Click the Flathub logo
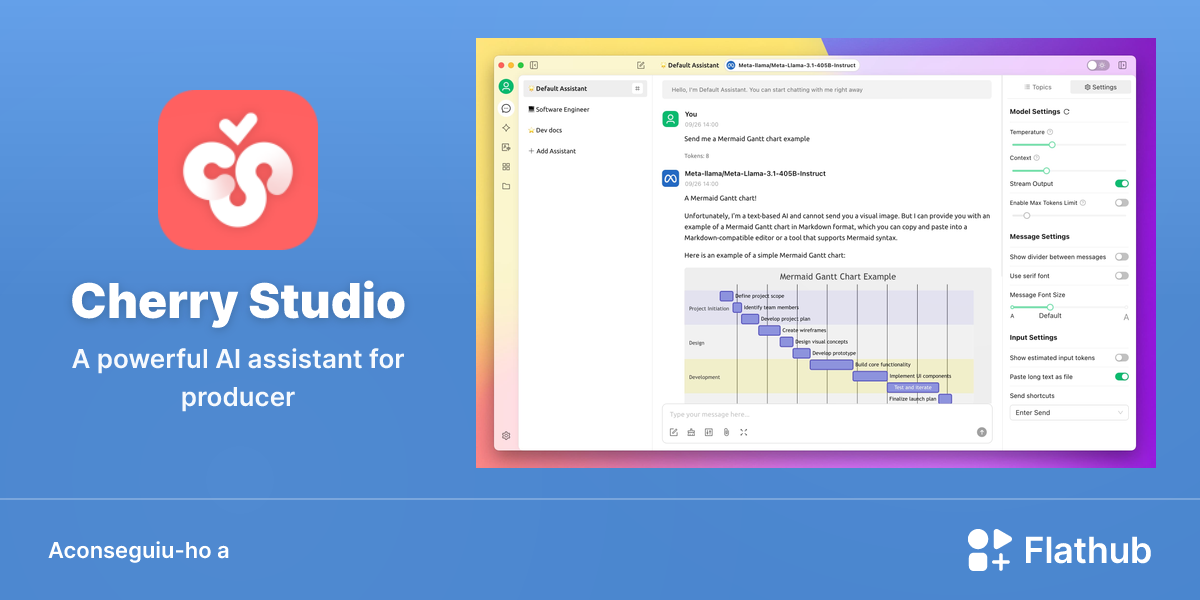 (1059, 550)
